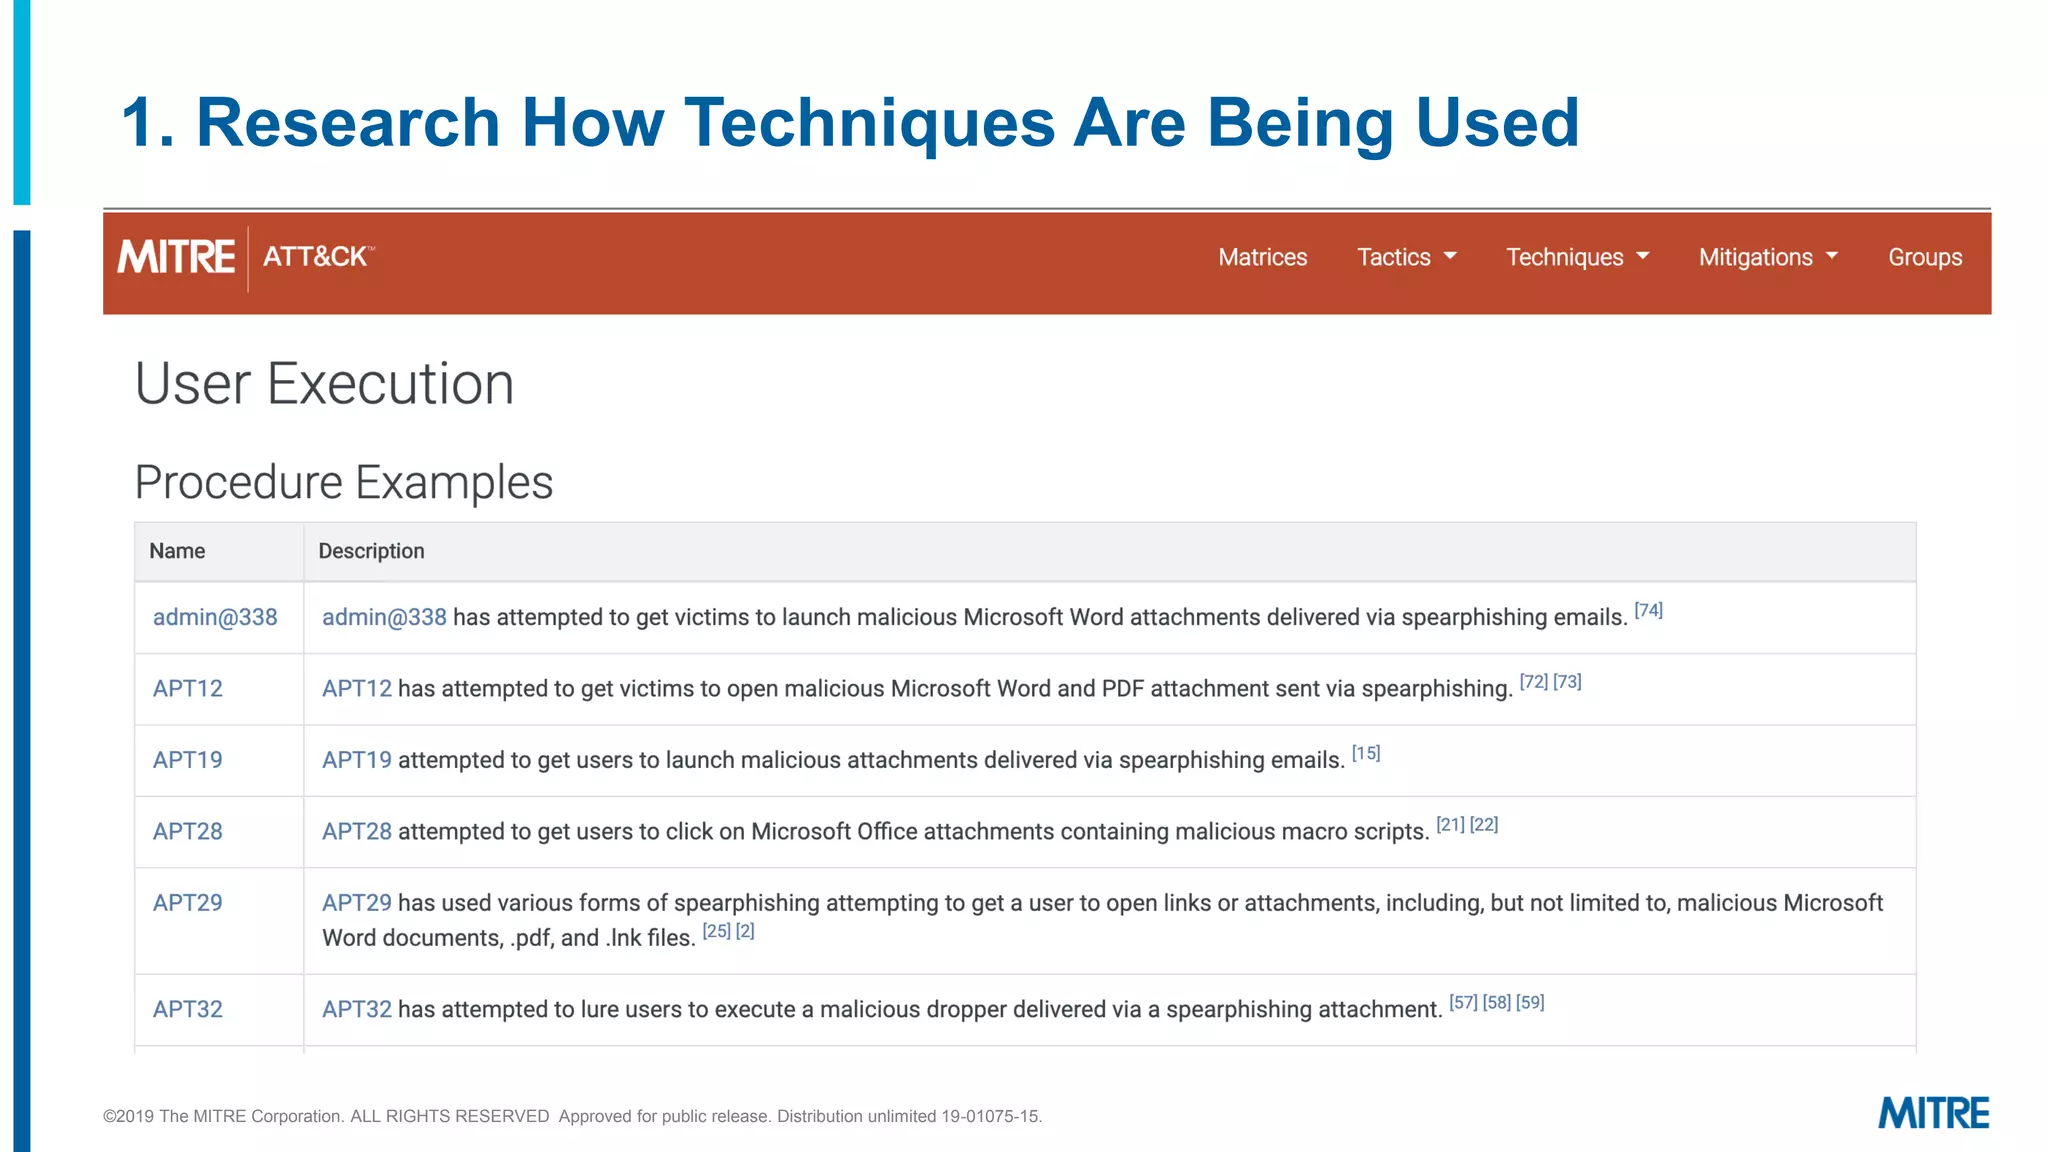This screenshot has height=1152, width=2048.
Task: Open the Groups menu item
Action: click(1925, 257)
